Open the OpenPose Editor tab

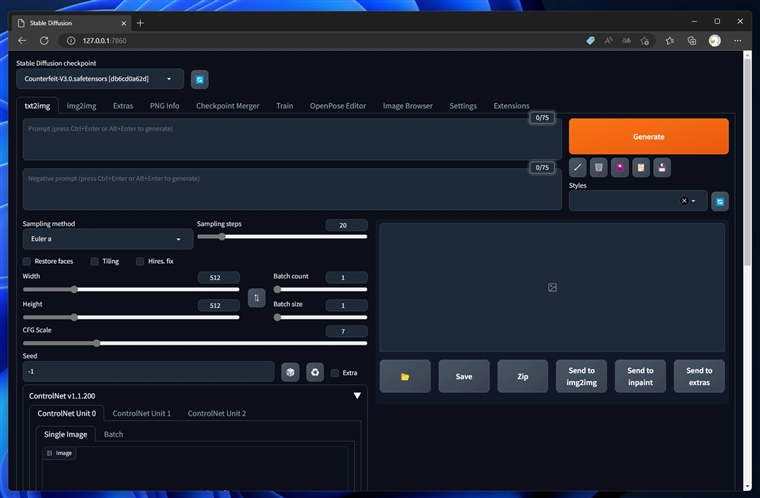click(338, 106)
